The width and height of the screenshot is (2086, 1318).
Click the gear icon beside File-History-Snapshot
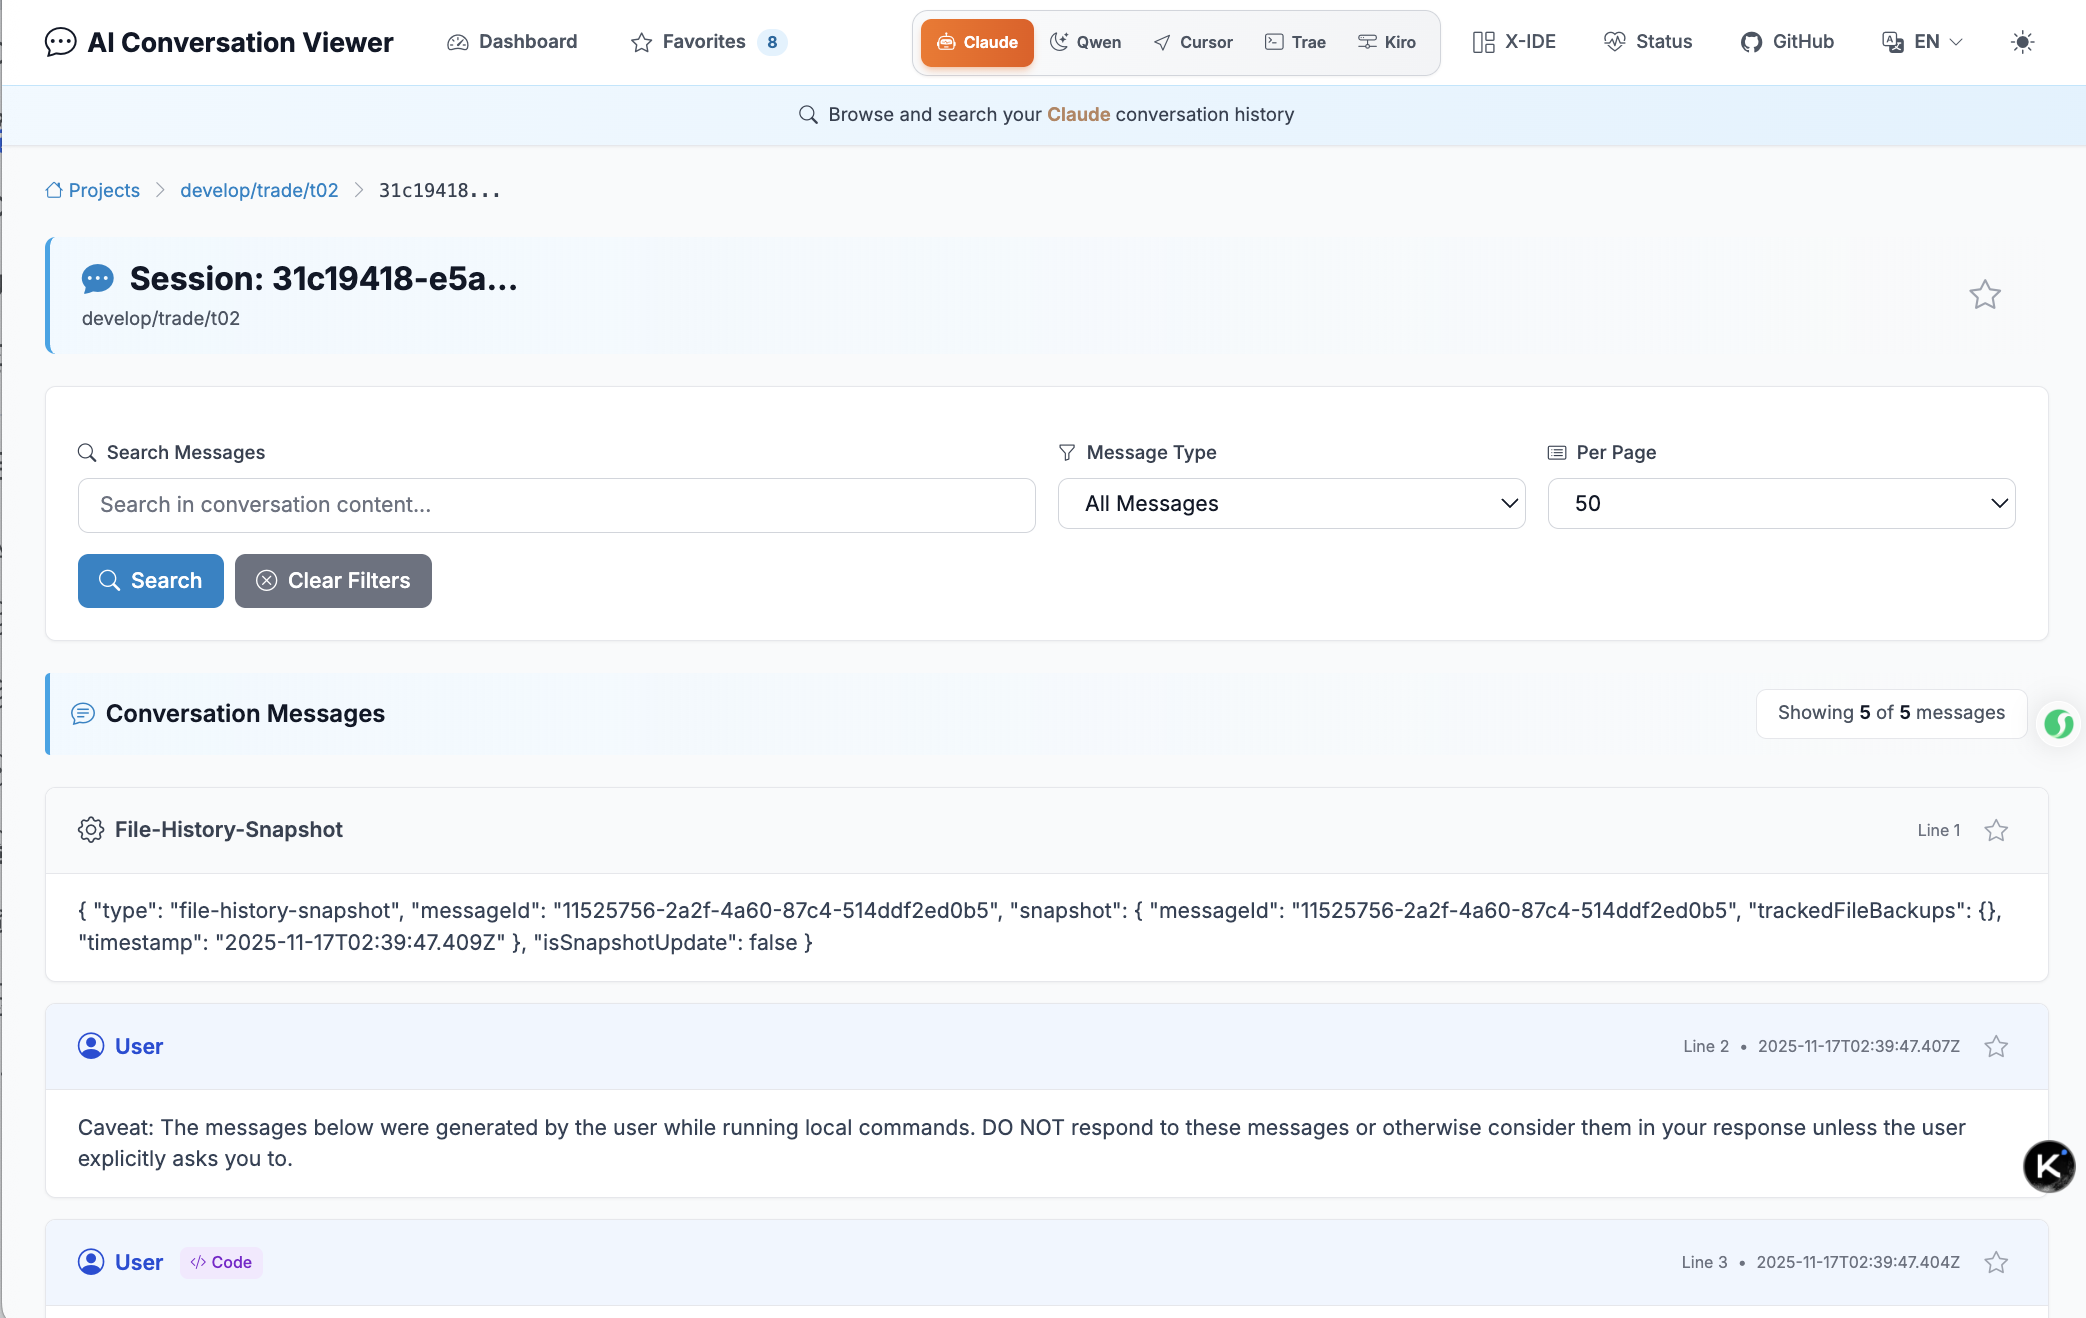[91, 830]
